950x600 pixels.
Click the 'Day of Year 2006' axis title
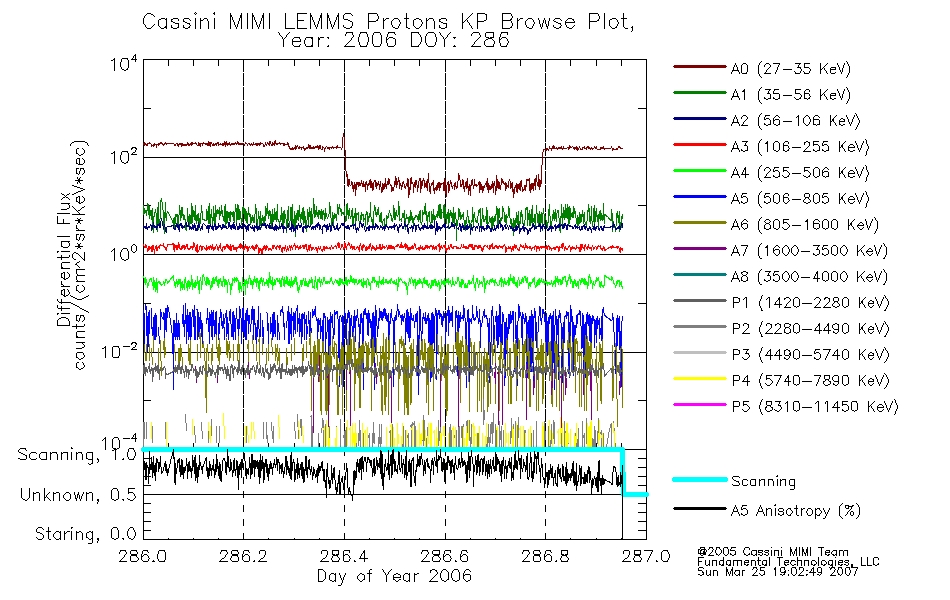pyautogui.click(x=394, y=576)
